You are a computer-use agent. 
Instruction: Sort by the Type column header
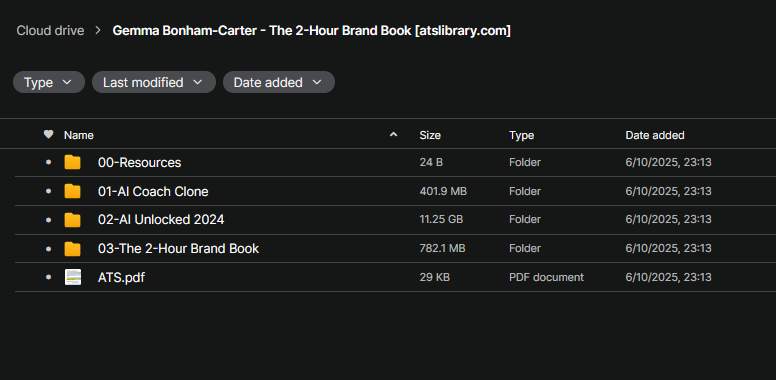[522, 135]
